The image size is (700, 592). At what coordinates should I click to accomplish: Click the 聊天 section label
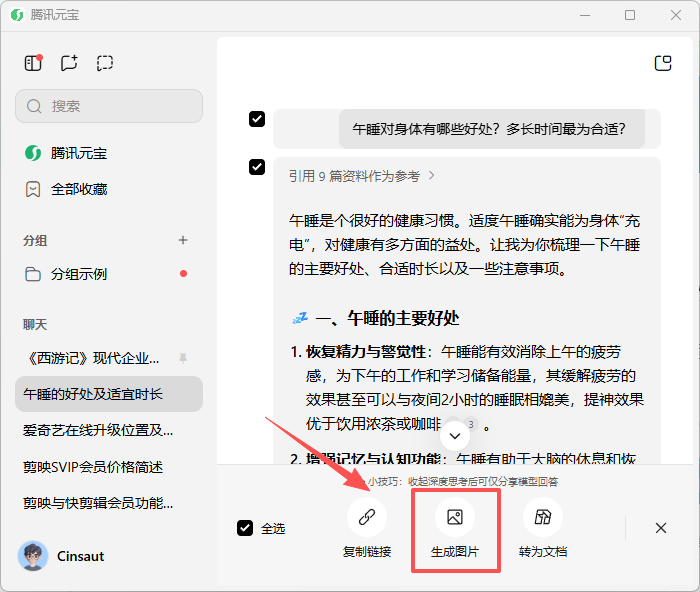[35, 325]
